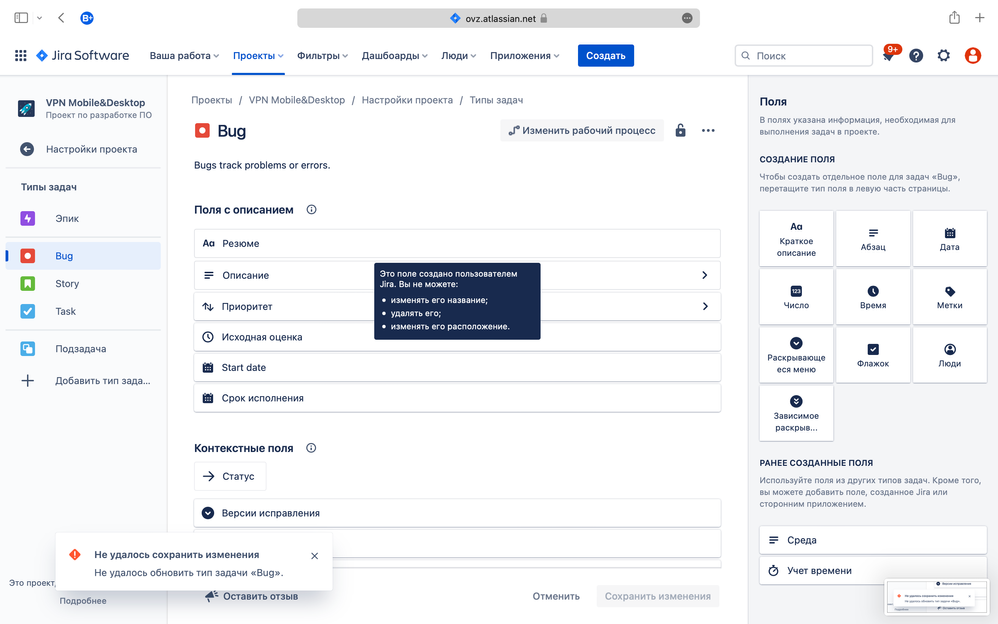Select the Абзац field type tile

[x=873, y=239]
